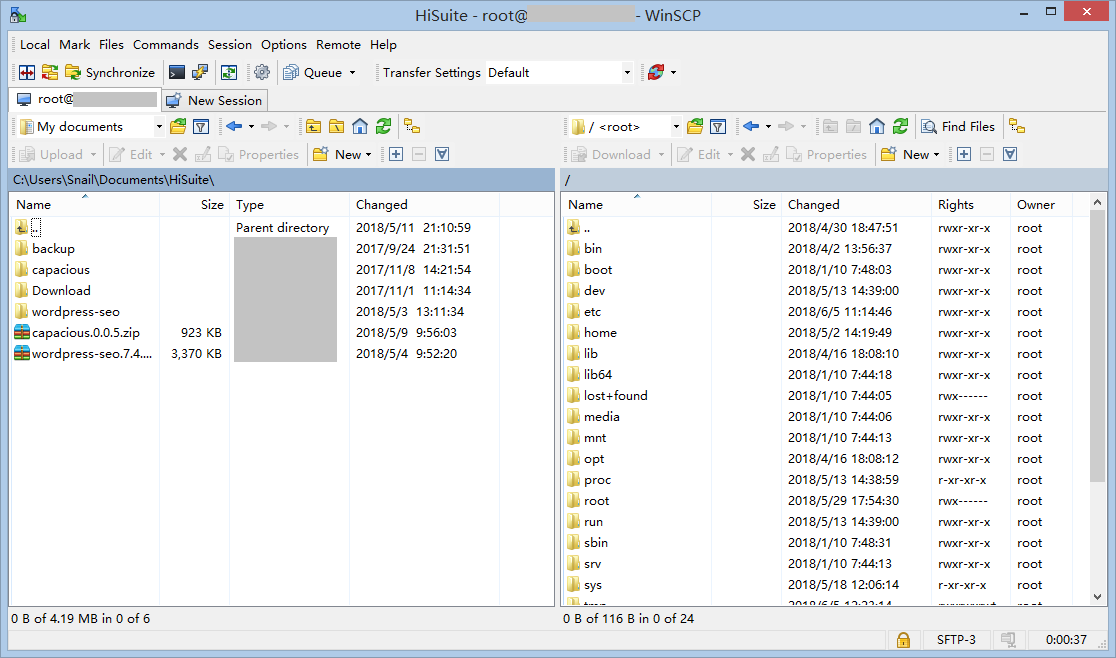Switch to the New Session tab
The image size is (1116, 658).
coord(215,100)
